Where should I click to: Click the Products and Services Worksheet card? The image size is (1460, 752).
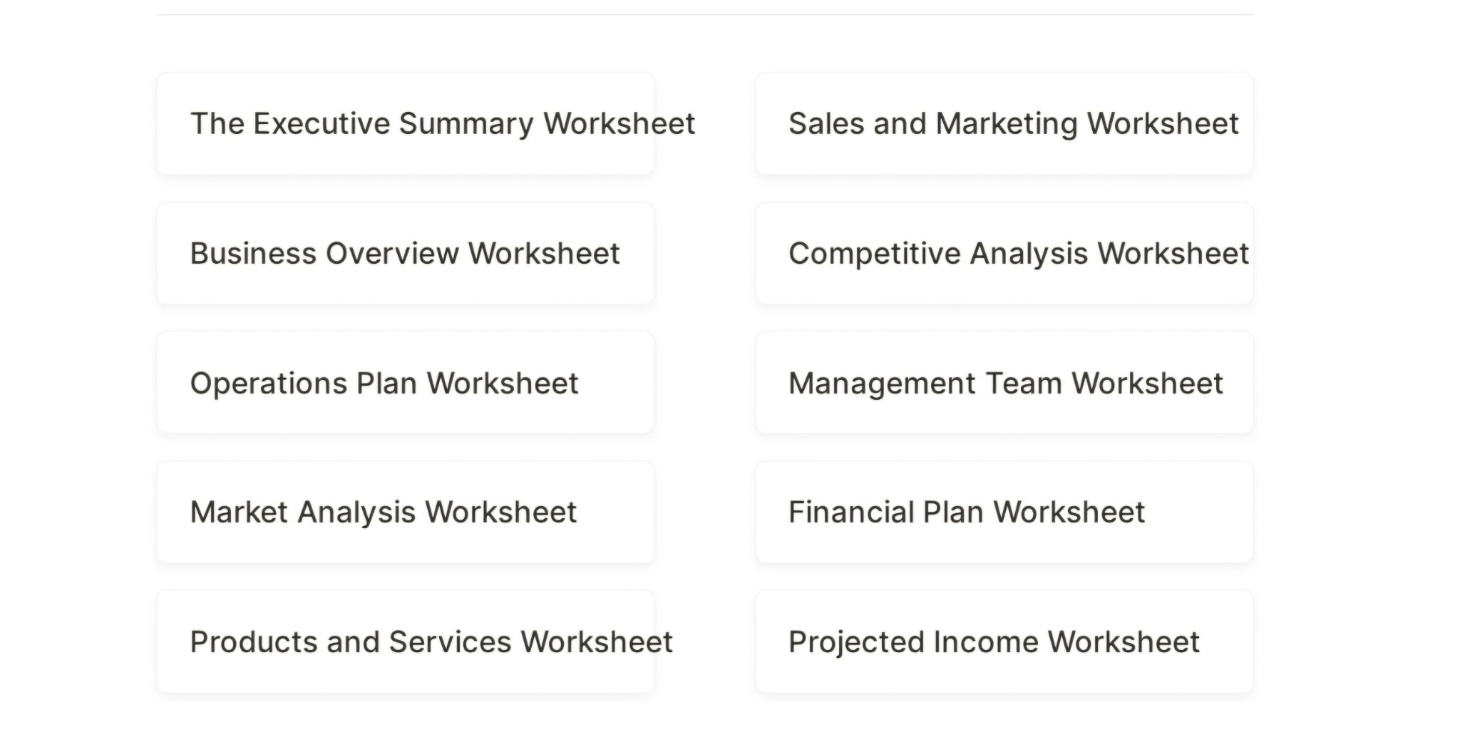pos(405,641)
